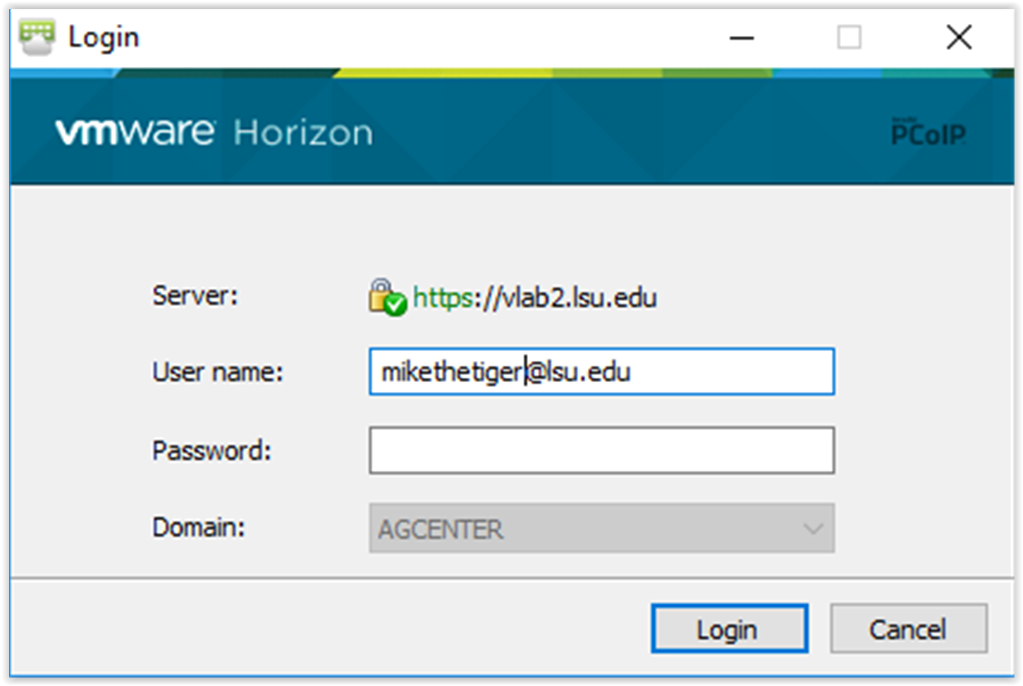Click the PCoIP logo in the banner
The height and width of the screenshot is (686, 1023).
coord(928,133)
